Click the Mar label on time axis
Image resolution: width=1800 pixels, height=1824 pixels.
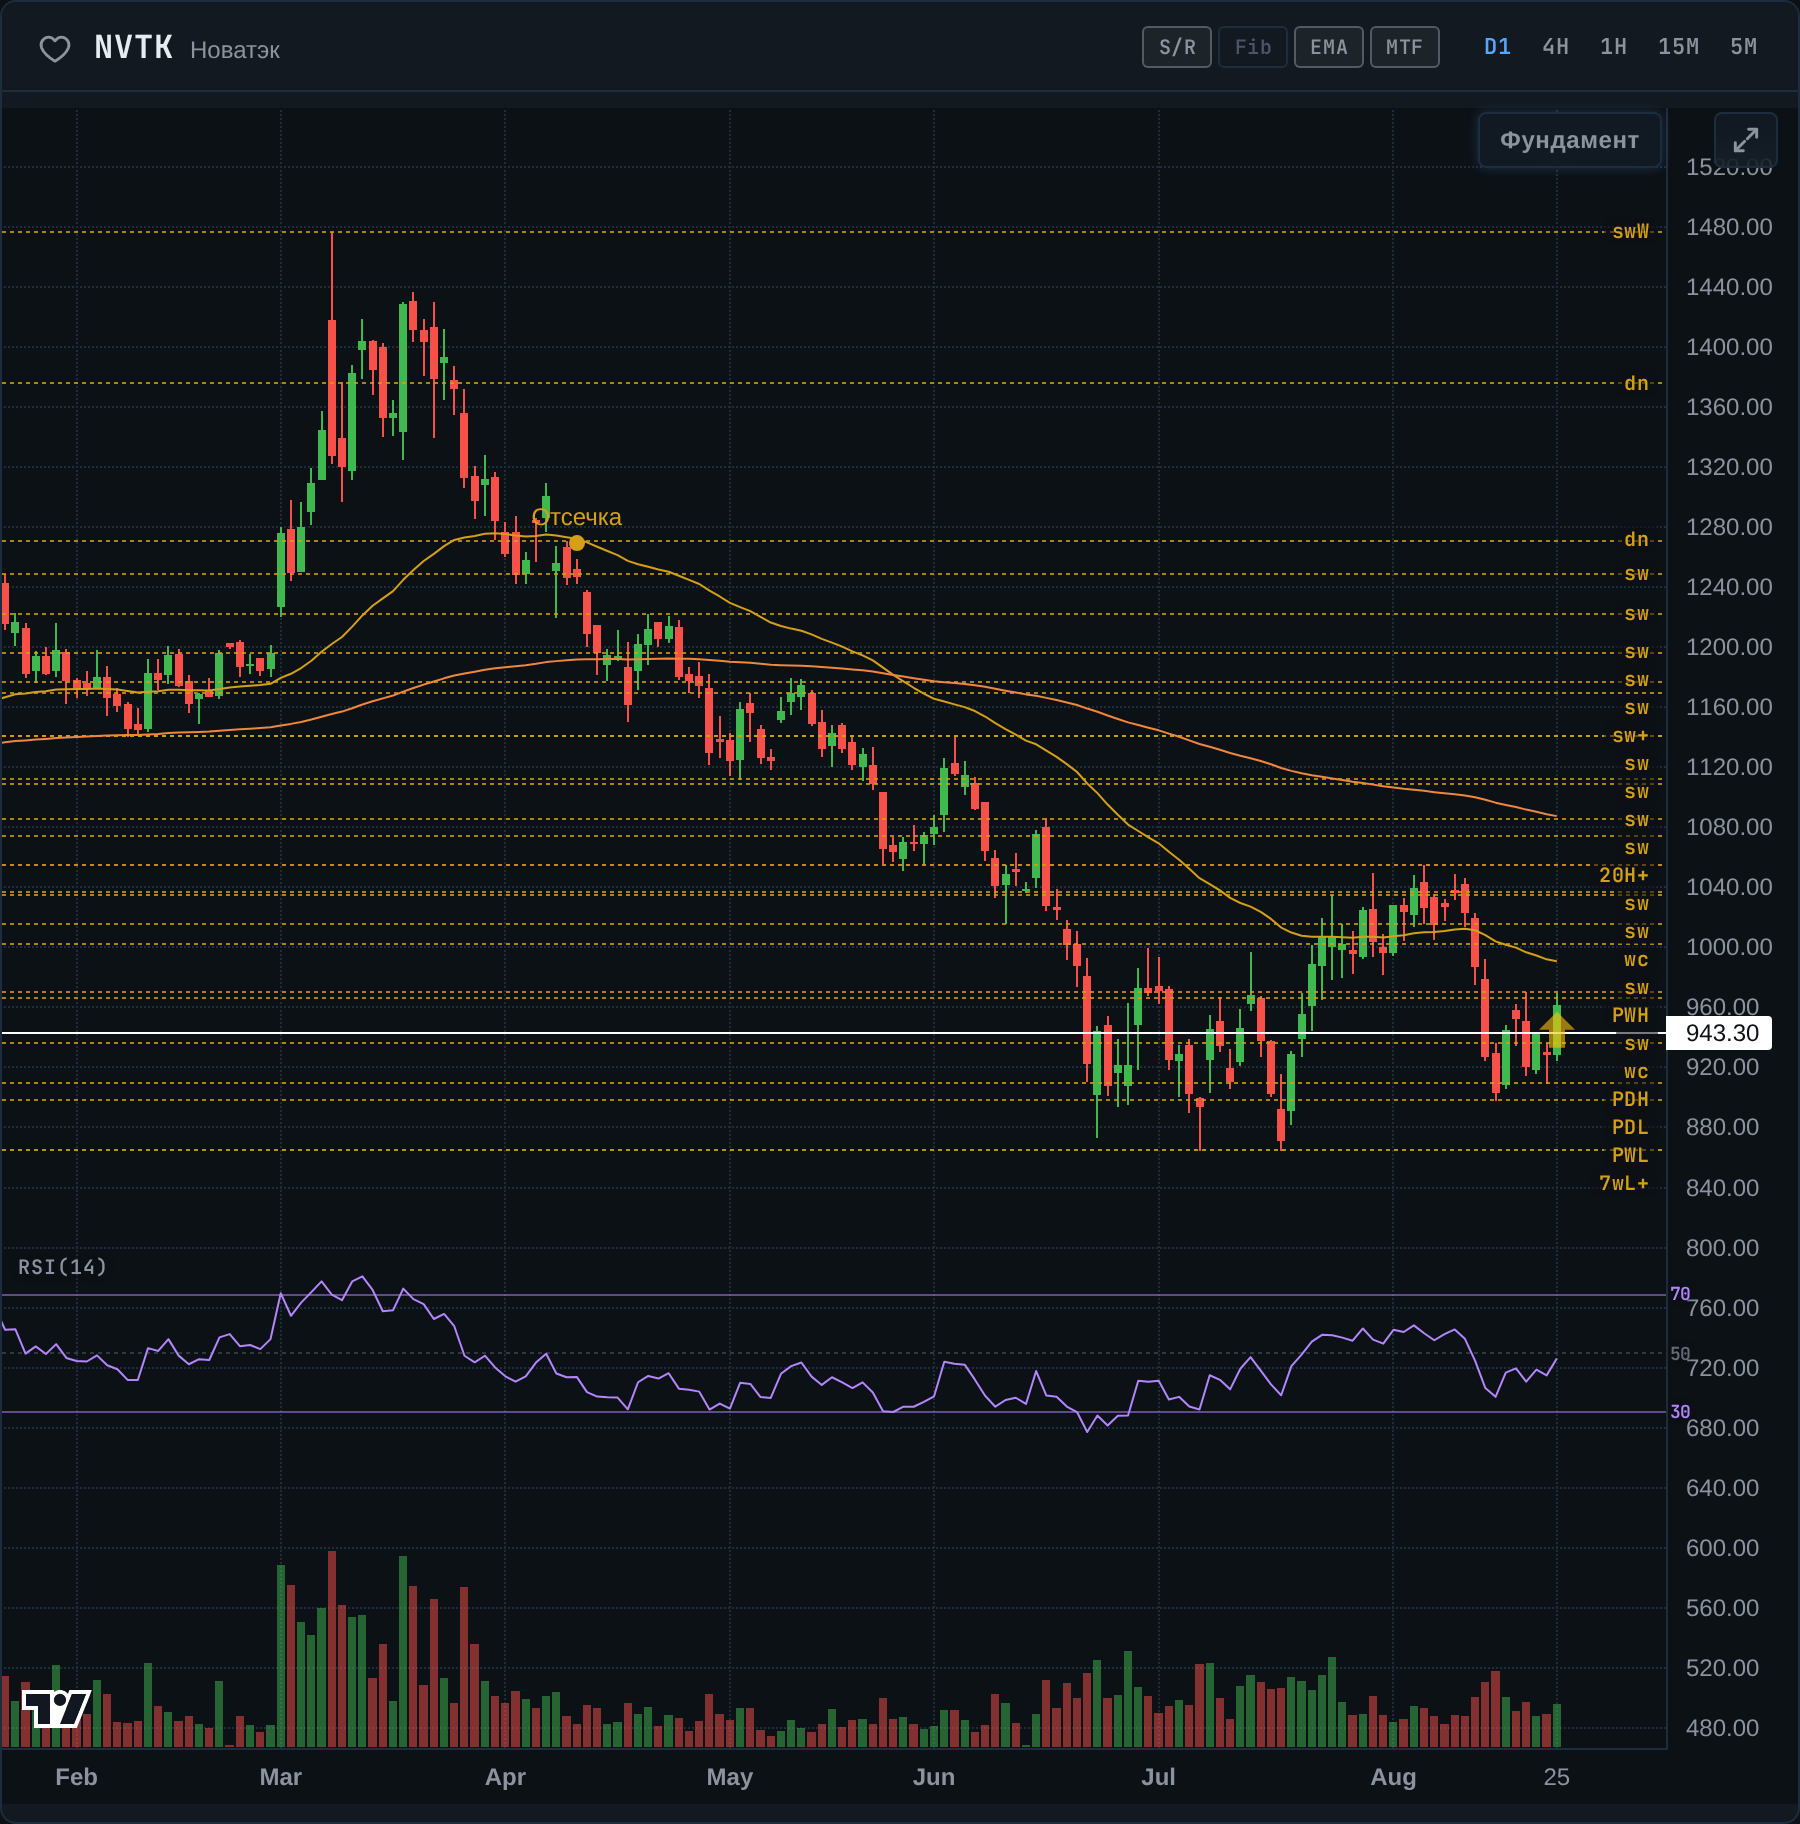[x=280, y=1777]
